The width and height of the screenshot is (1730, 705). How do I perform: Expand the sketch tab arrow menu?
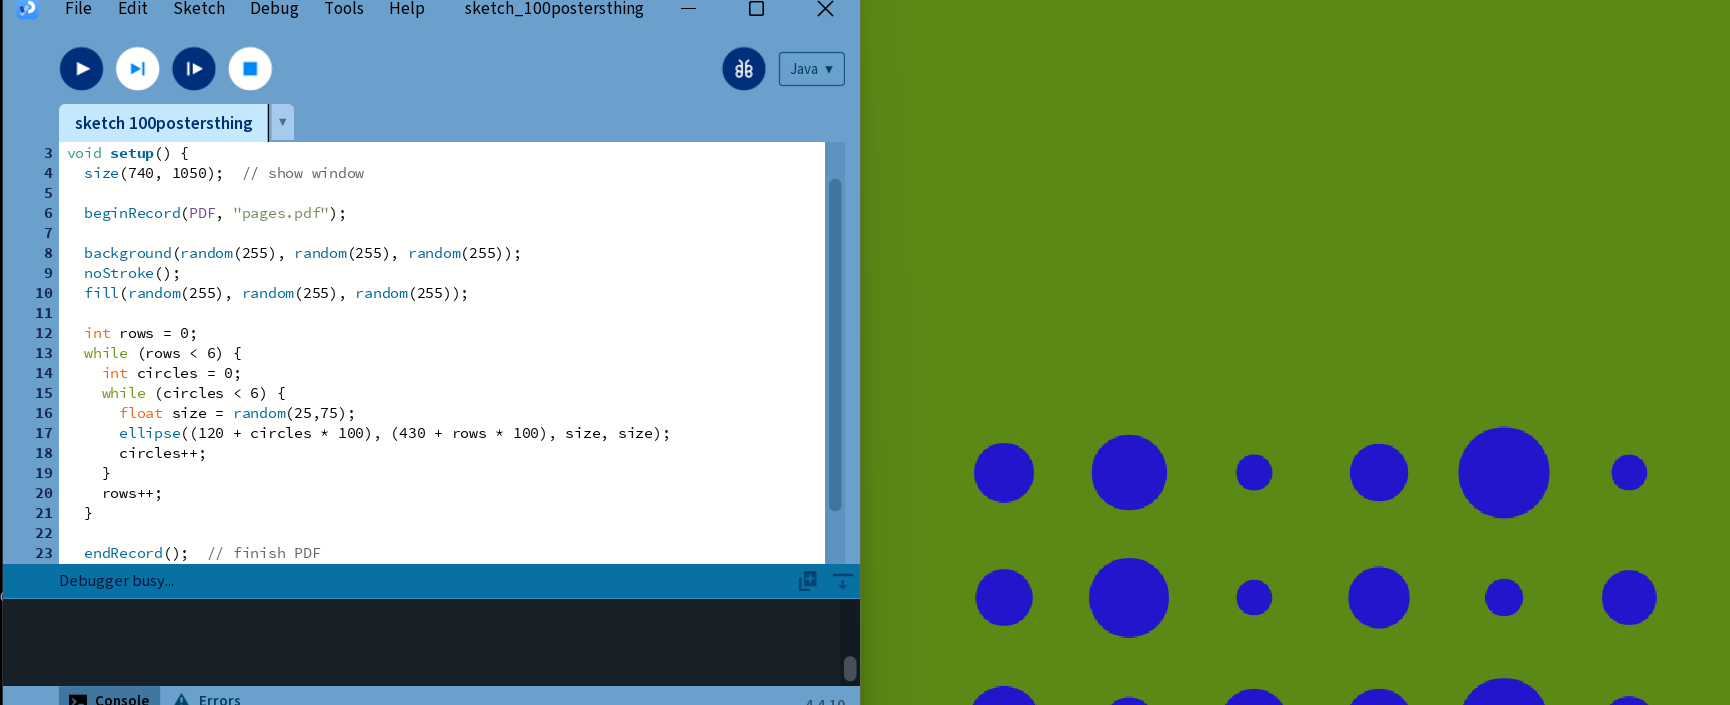pyautogui.click(x=282, y=122)
